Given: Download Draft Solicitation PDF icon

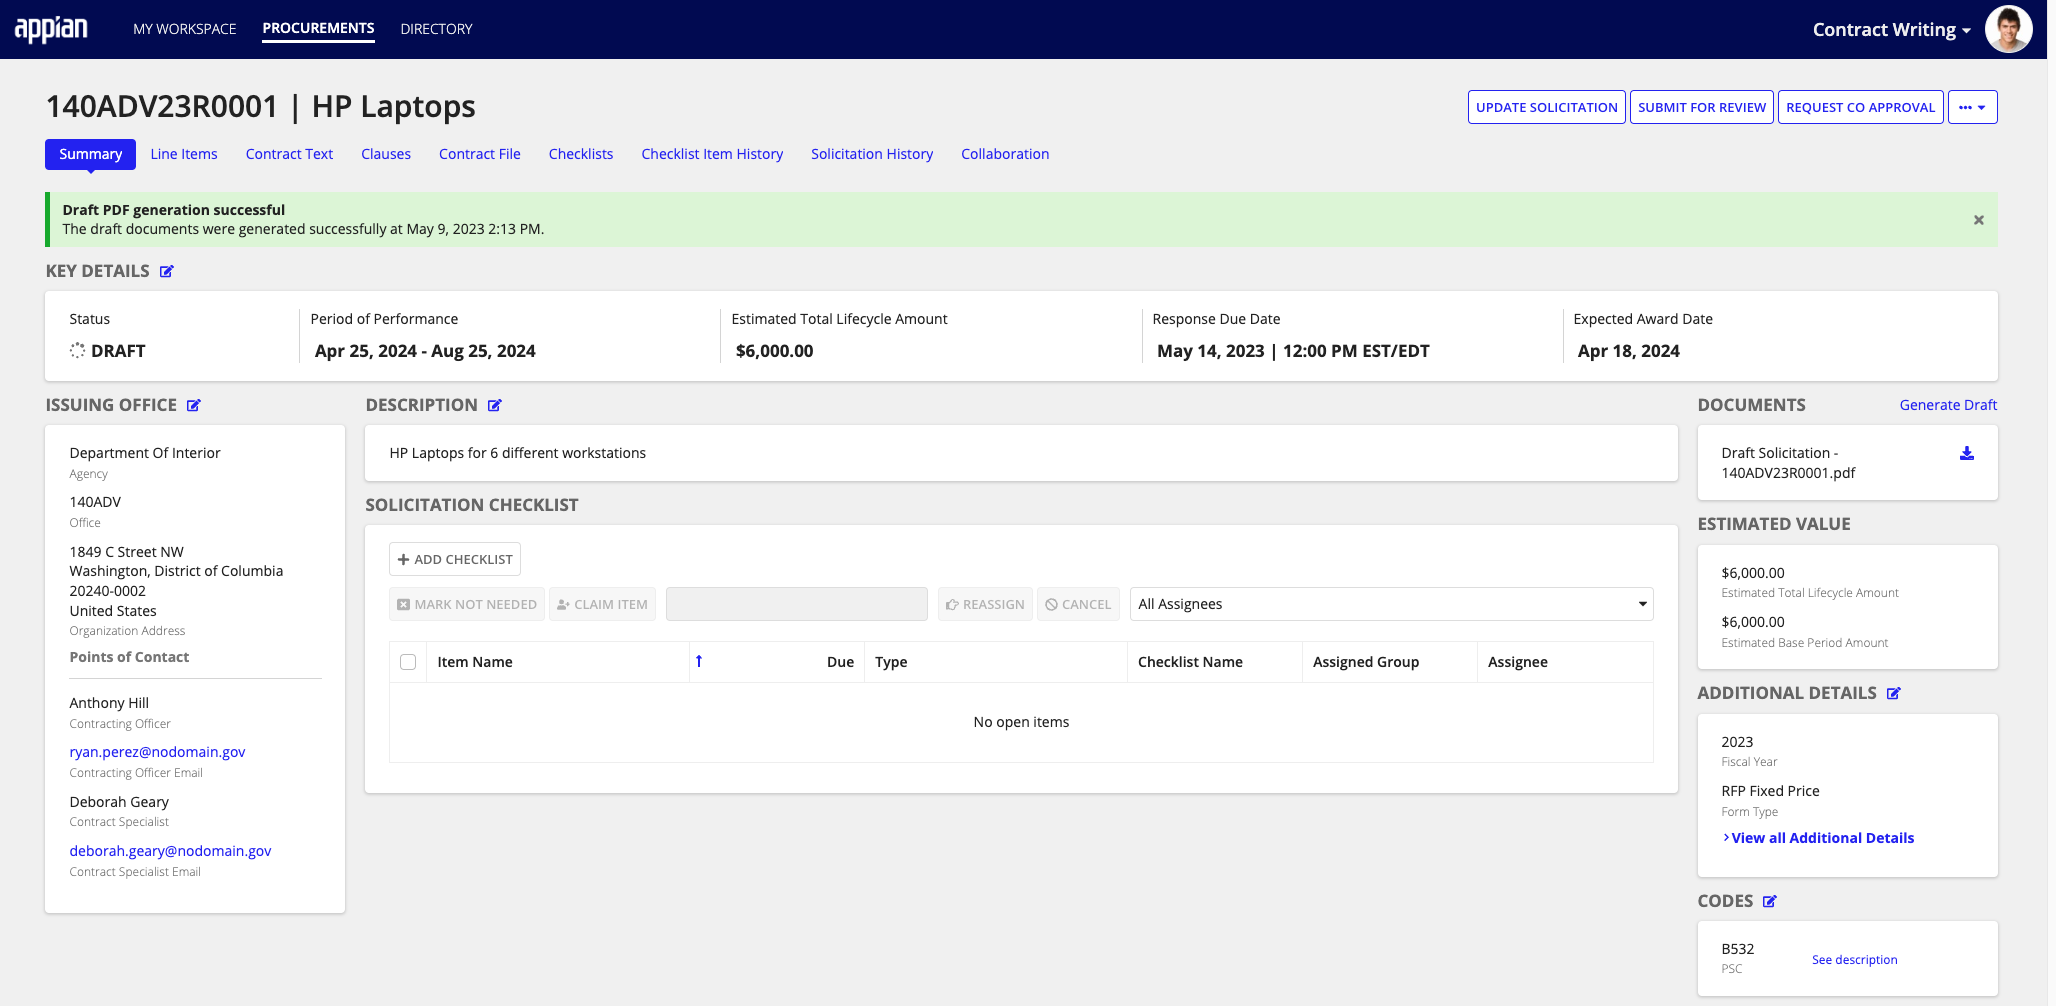Looking at the screenshot, I should 1966,453.
